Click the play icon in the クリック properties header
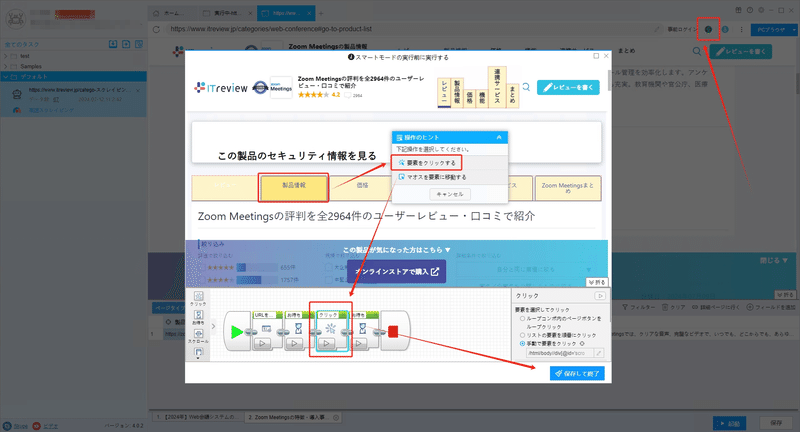 point(600,296)
